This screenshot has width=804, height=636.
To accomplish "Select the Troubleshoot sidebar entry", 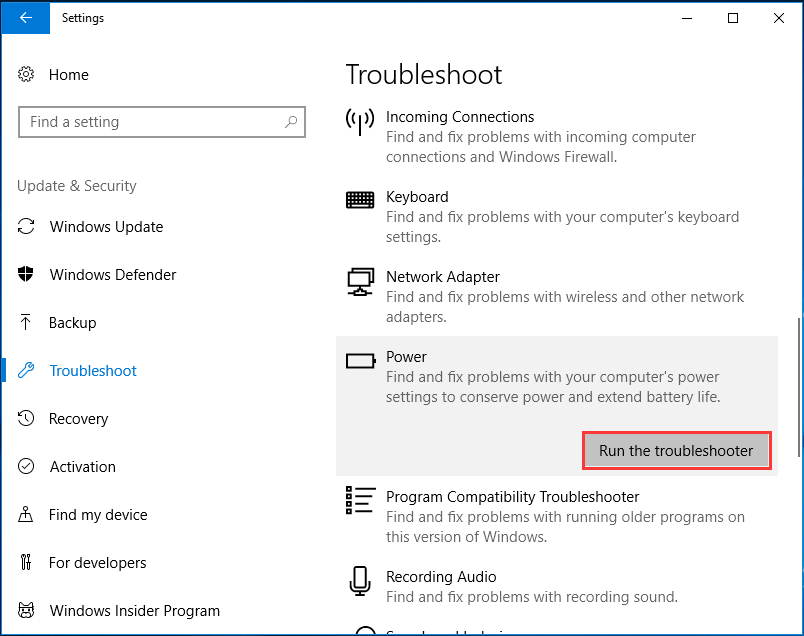I will (93, 371).
